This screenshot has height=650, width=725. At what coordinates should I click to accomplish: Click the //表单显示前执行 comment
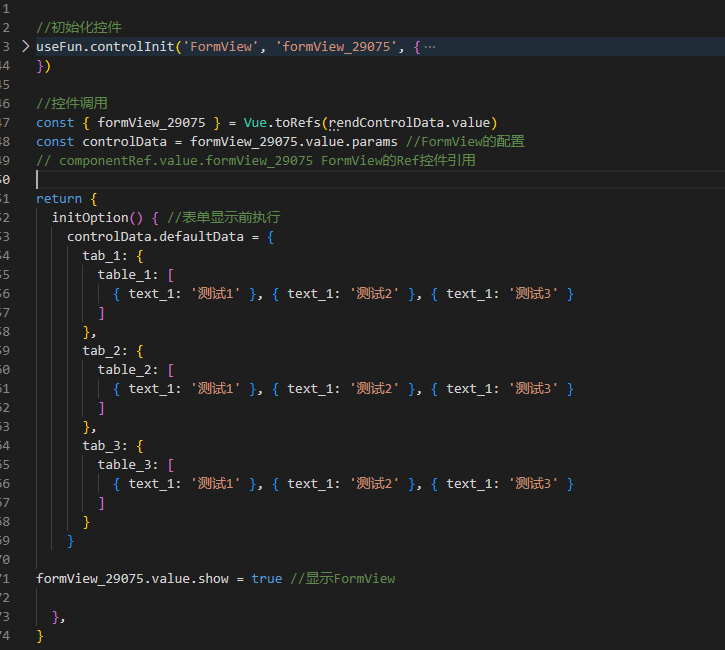(223, 217)
